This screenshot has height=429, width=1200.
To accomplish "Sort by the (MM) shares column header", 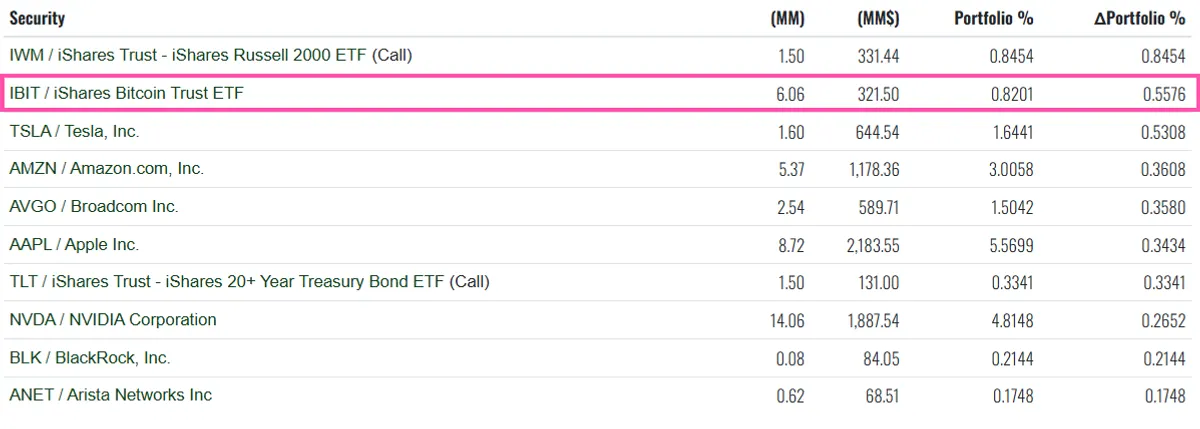I will 788,18.
